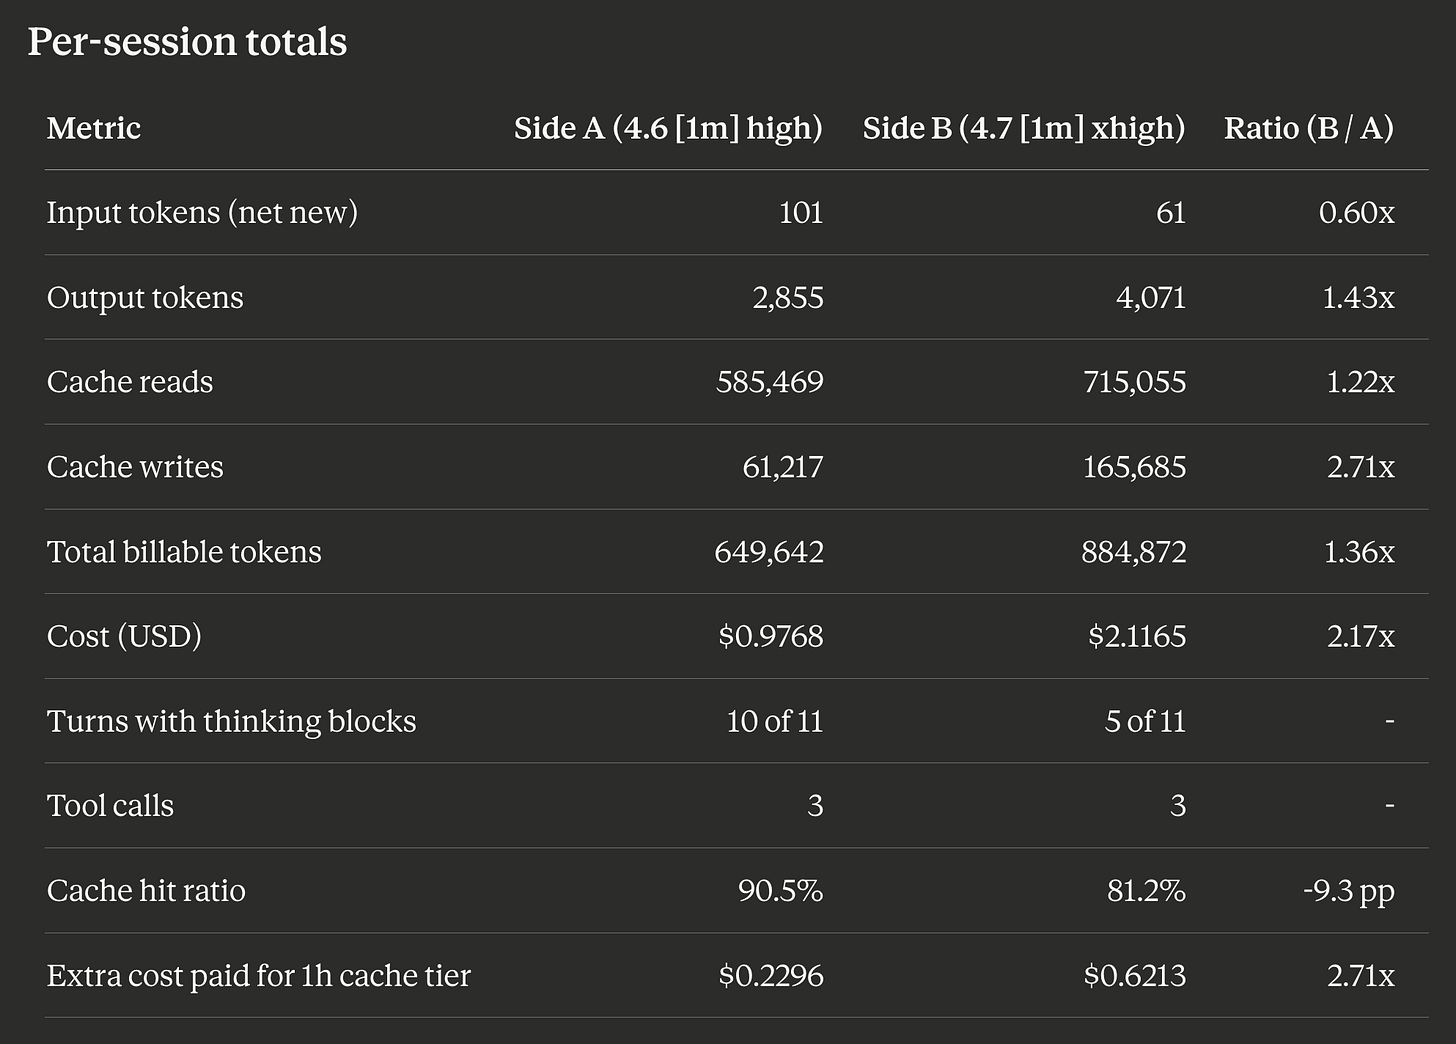Click the Side B (4.7 [1m] xhigh) header

click(x=1024, y=128)
